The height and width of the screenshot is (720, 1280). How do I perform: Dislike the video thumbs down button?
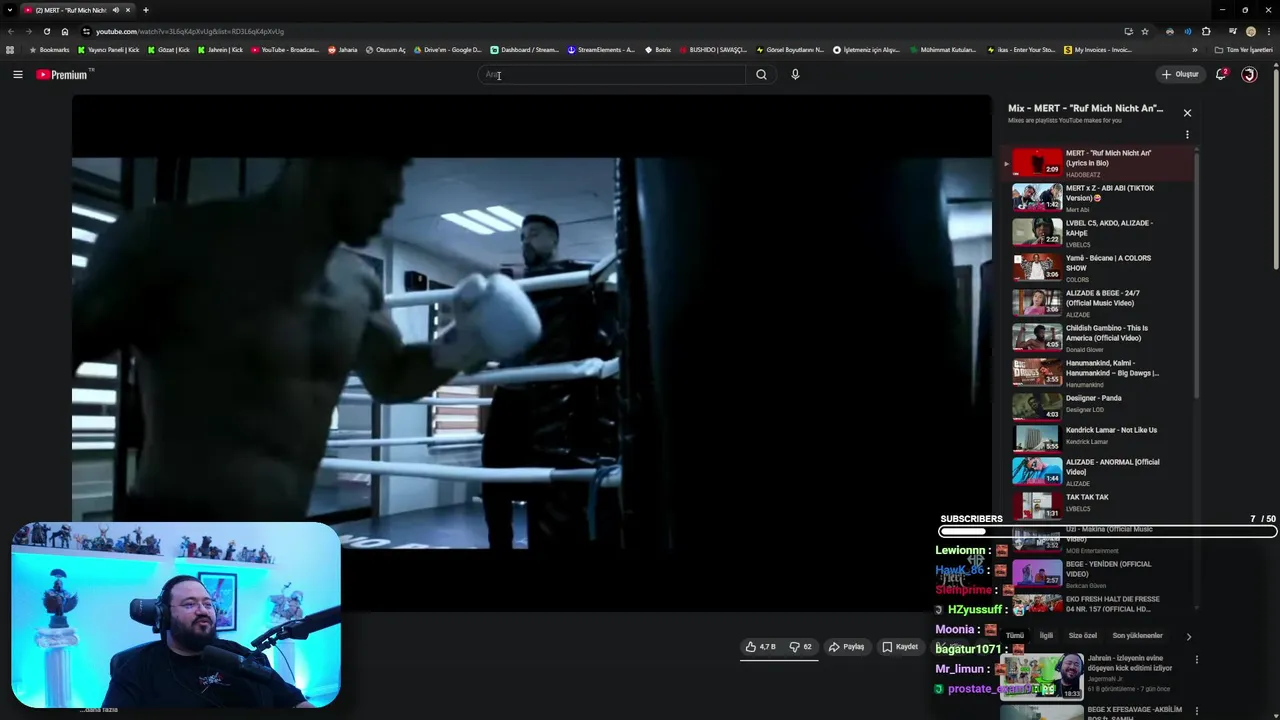pyautogui.click(x=800, y=647)
